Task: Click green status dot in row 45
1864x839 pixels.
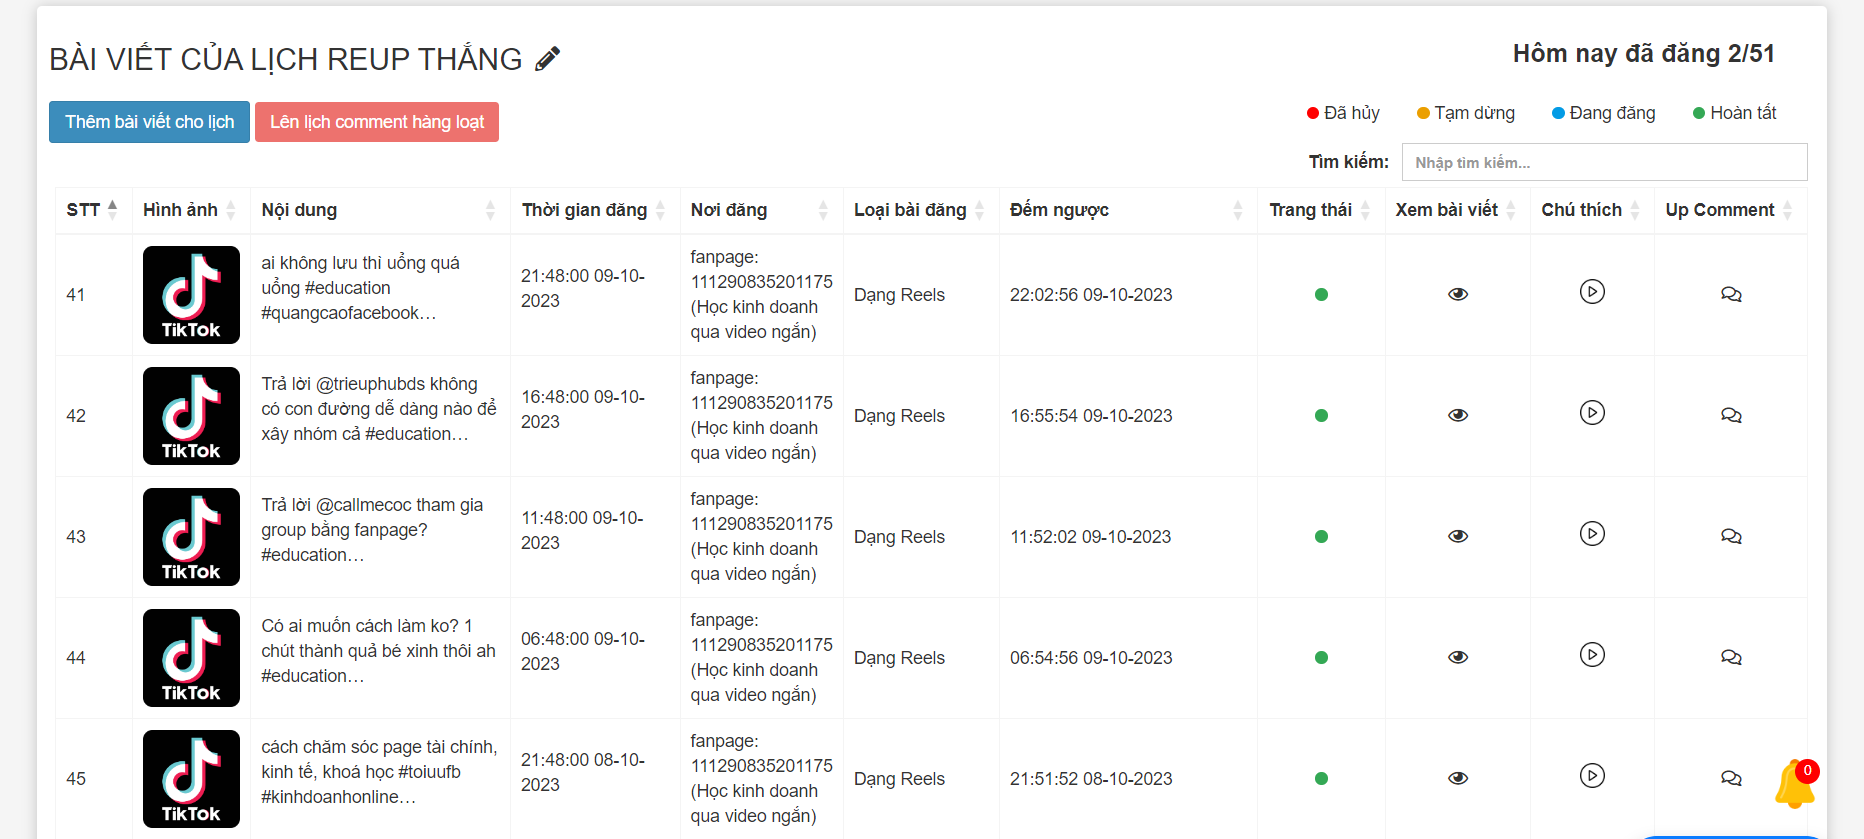Action: coord(1321,779)
